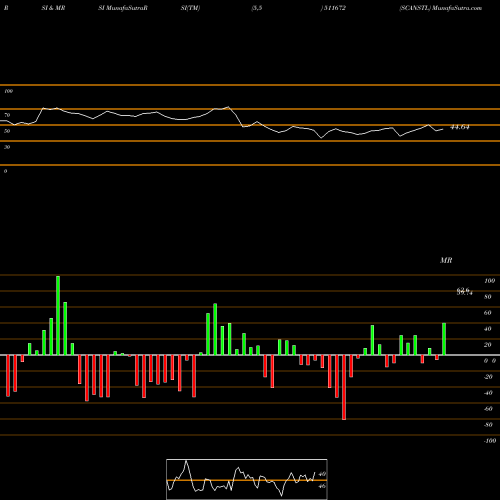Click the 0 label below the RSI panel
The width and height of the screenshot is (500, 500).
click(5, 171)
